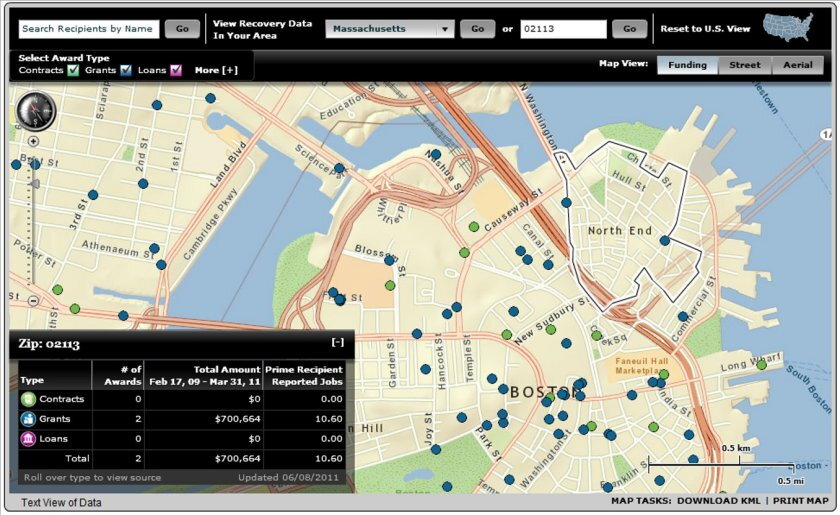Switch to Funding map view
This screenshot has height=515, width=840.
pyautogui.click(x=687, y=65)
